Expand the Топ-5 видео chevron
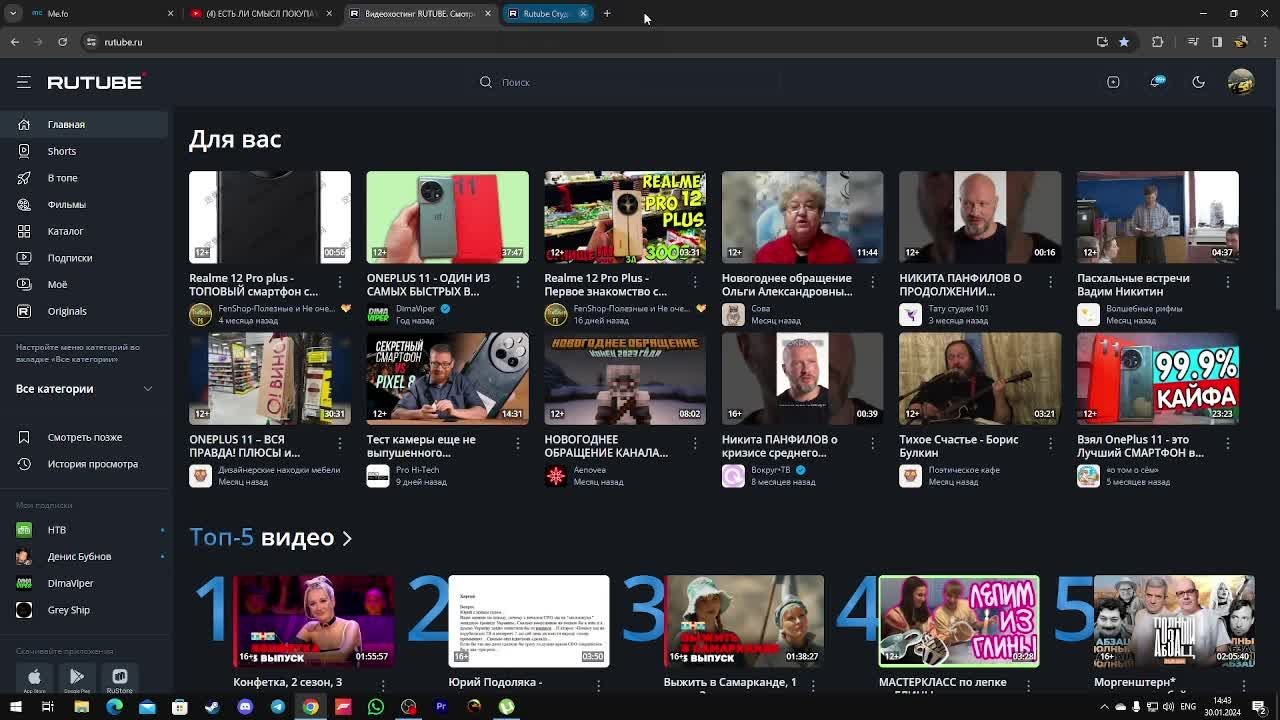 (347, 538)
